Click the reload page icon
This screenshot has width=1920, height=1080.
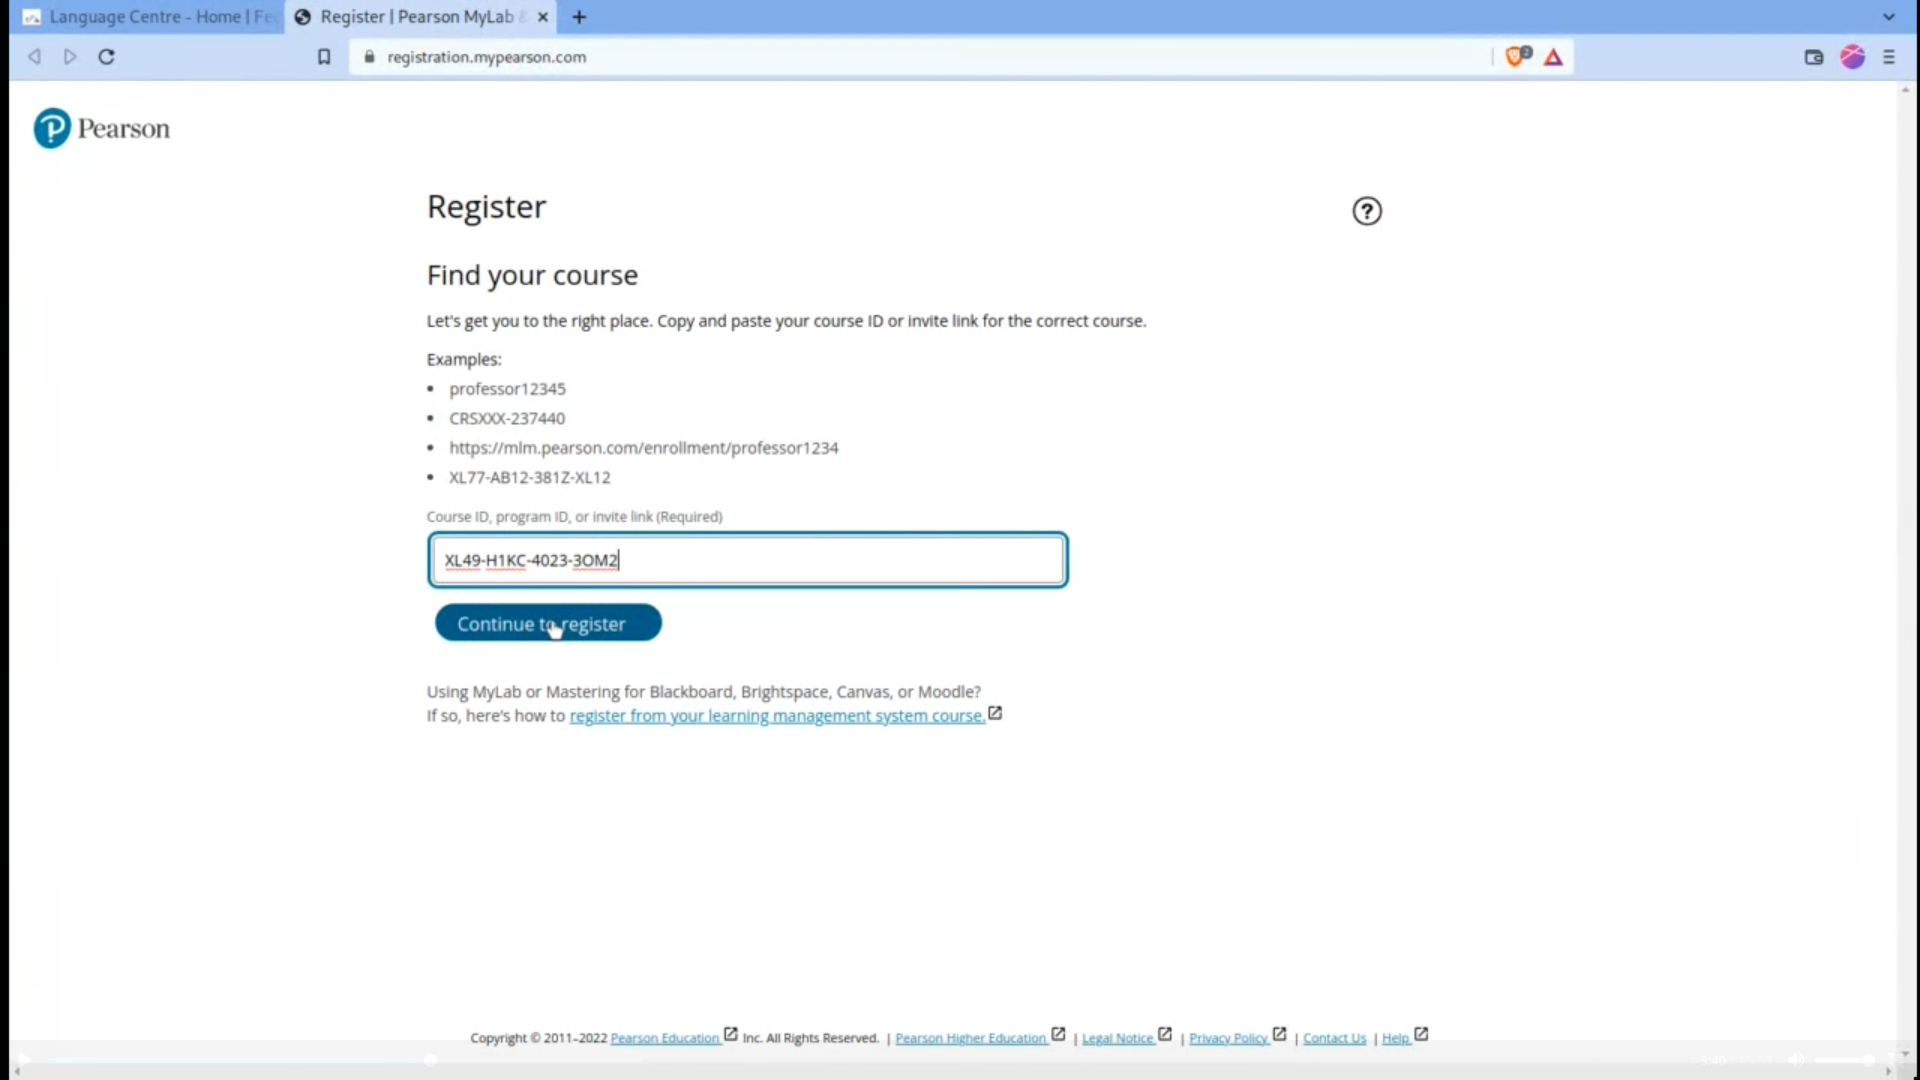(107, 57)
